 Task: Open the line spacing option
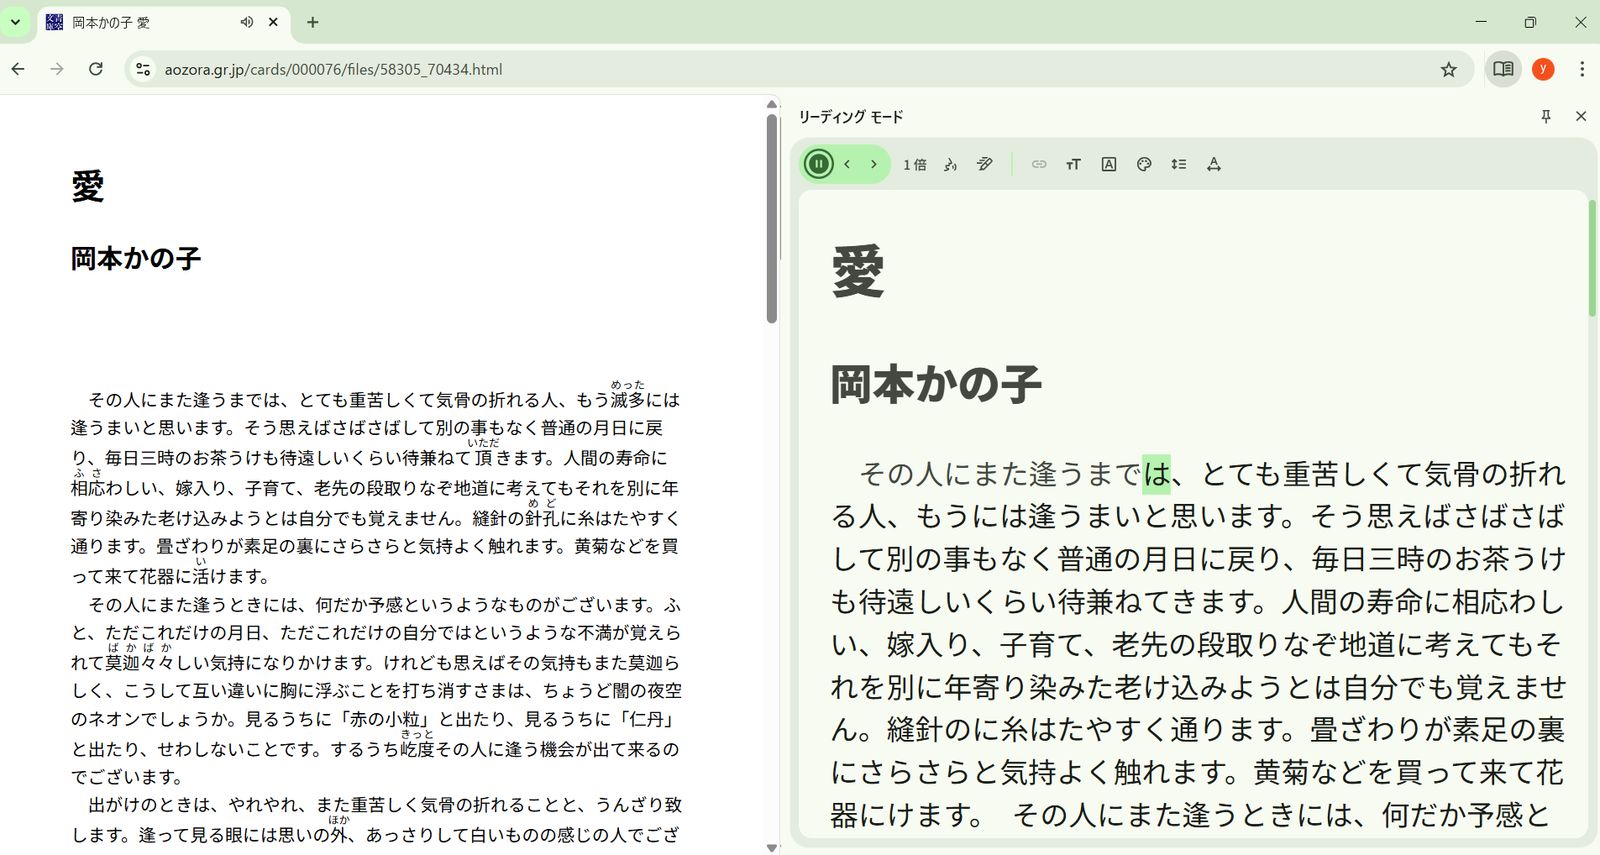[1179, 164]
